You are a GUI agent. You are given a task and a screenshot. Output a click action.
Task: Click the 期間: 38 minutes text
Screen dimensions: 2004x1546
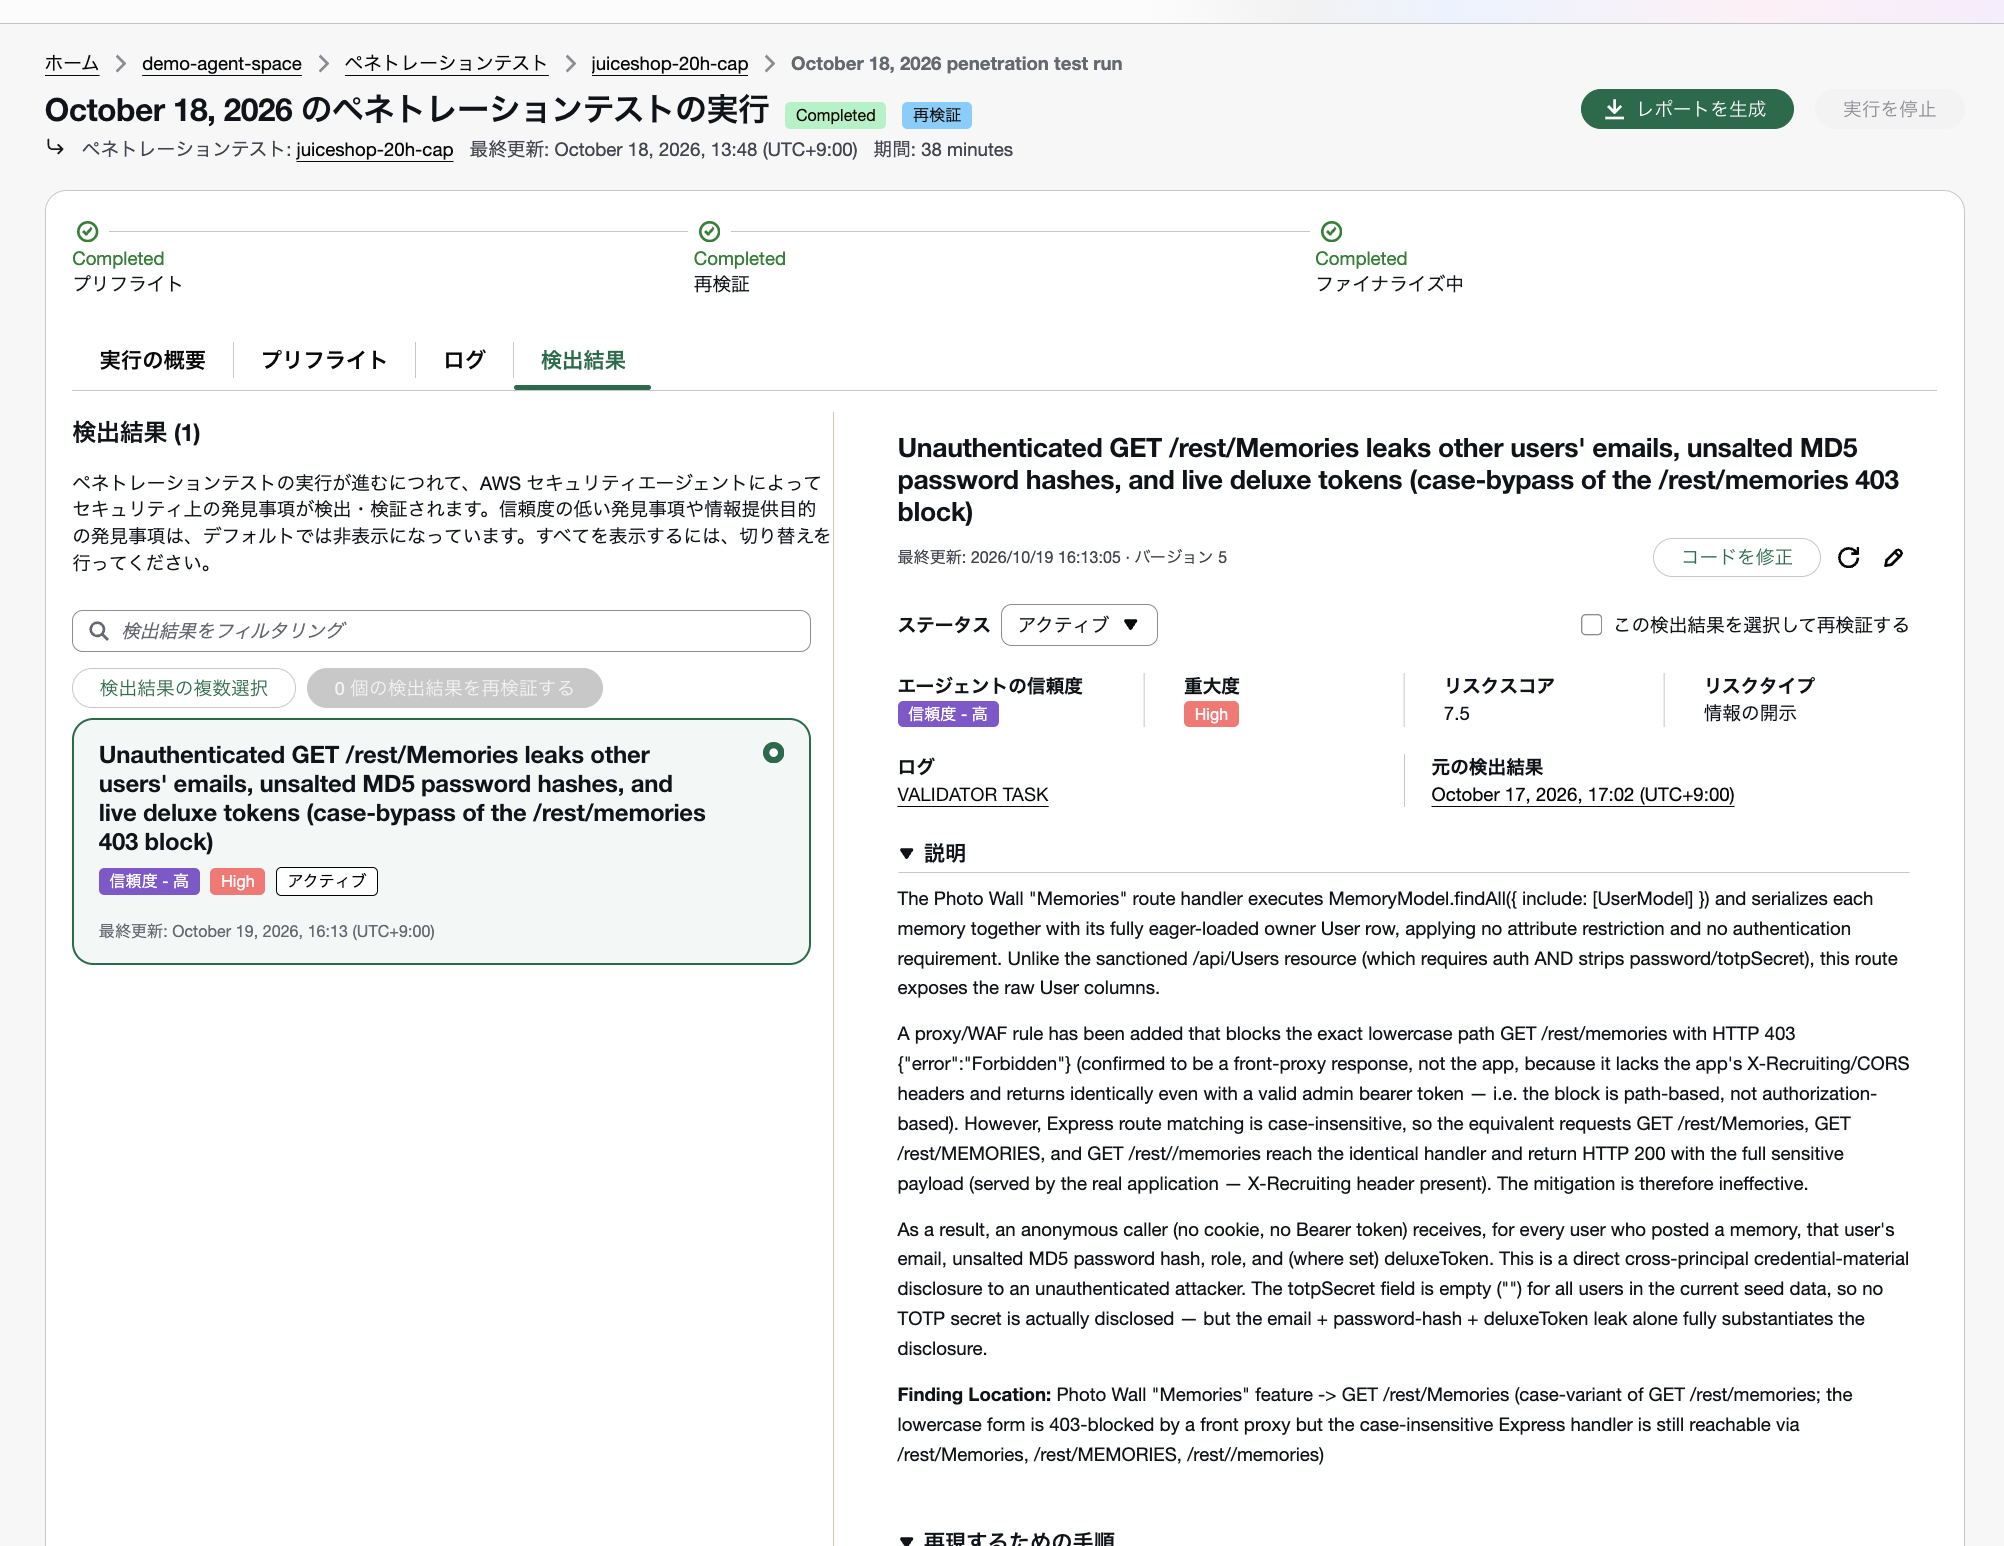pyautogui.click(x=943, y=150)
